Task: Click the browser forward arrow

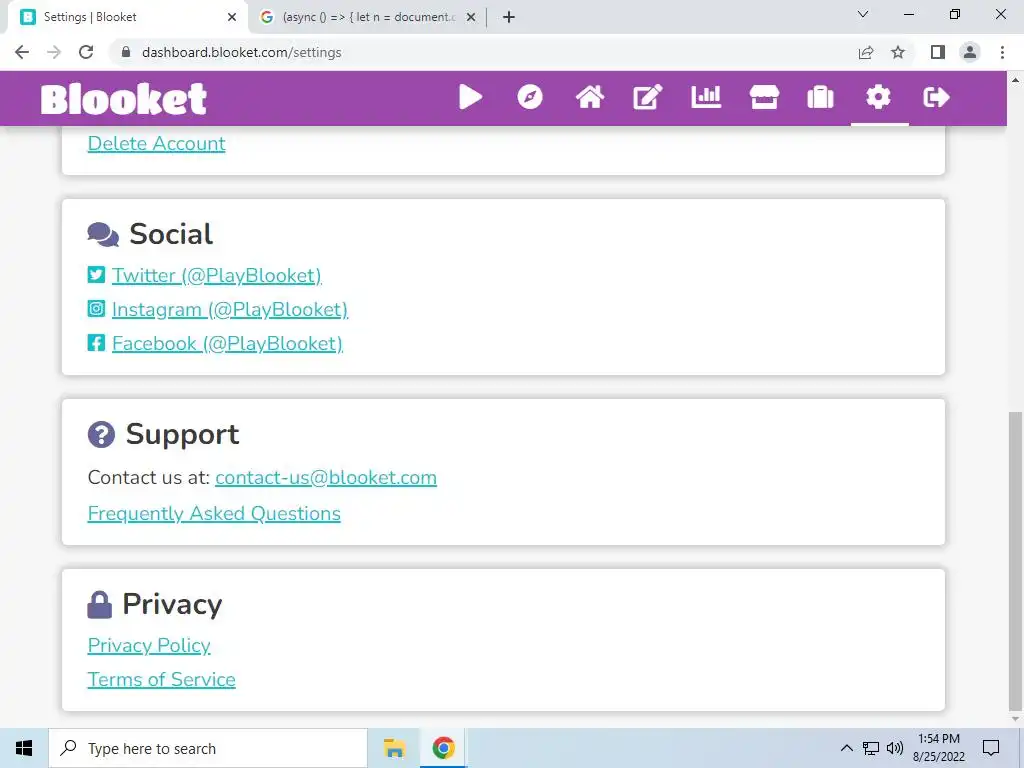Action: click(54, 52)
